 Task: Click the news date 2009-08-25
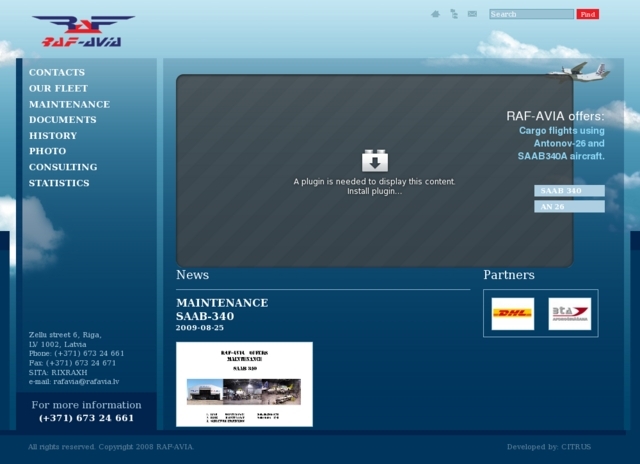click(x=200, y=328)
